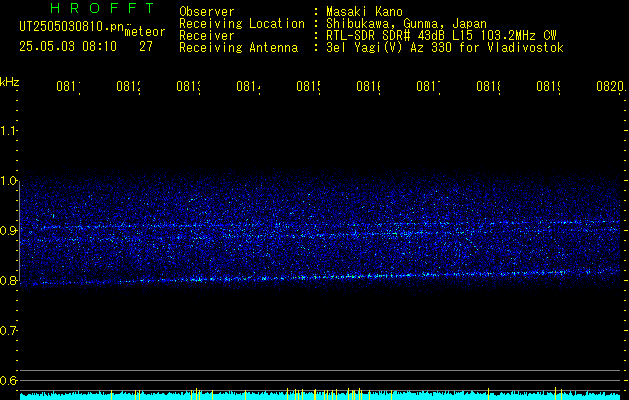Click the HROFFT title text

pyautogui.click(x=102, y=8)
